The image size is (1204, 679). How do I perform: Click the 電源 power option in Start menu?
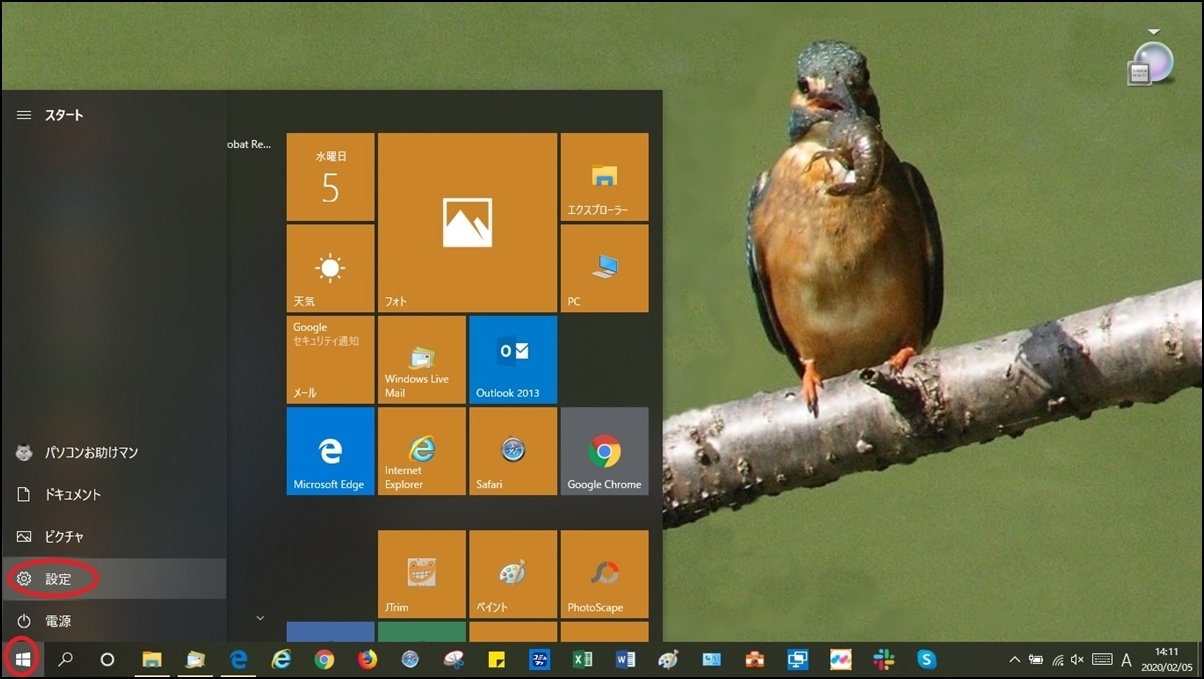coord(114,621)
